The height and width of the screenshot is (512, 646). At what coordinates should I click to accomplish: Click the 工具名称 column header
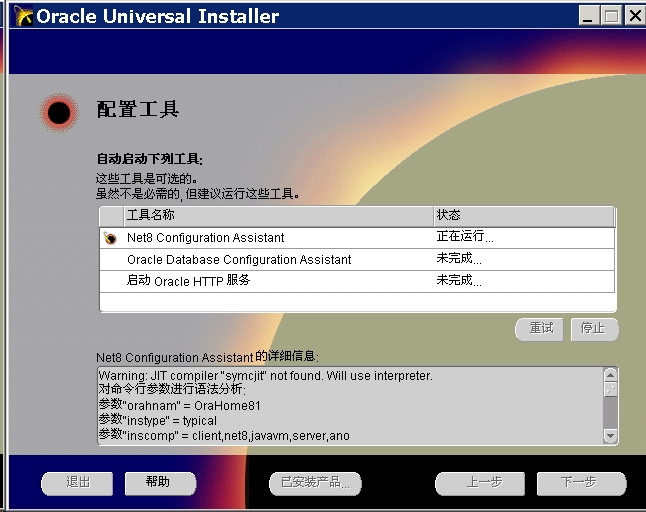pos(279,215)
